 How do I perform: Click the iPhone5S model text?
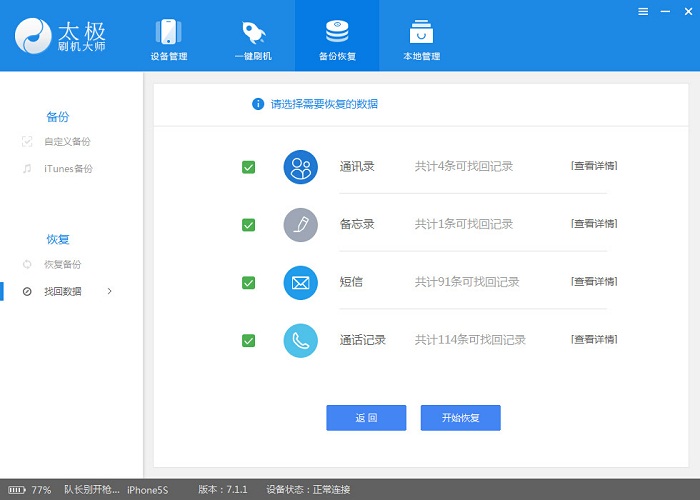click(x=147, y=490)
